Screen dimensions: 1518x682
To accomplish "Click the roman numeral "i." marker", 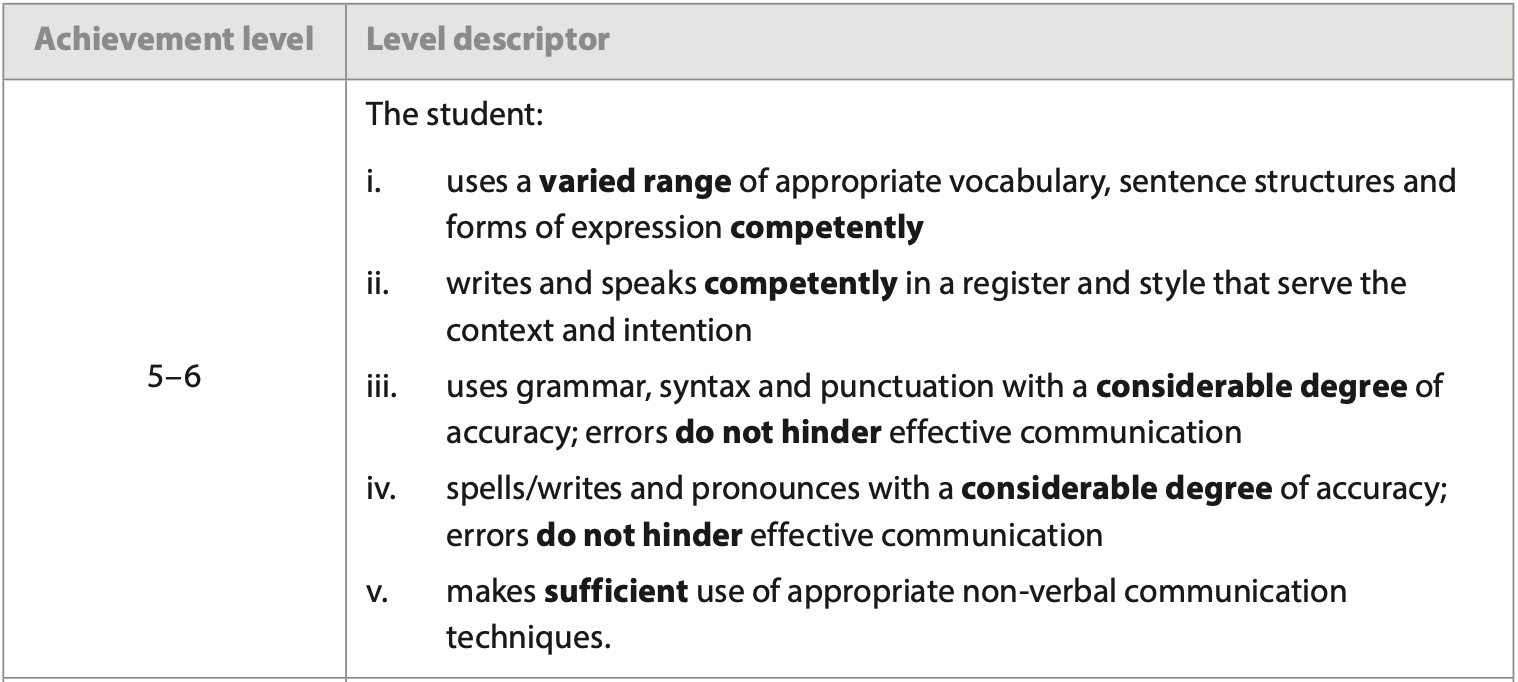I will coord(373,183).
